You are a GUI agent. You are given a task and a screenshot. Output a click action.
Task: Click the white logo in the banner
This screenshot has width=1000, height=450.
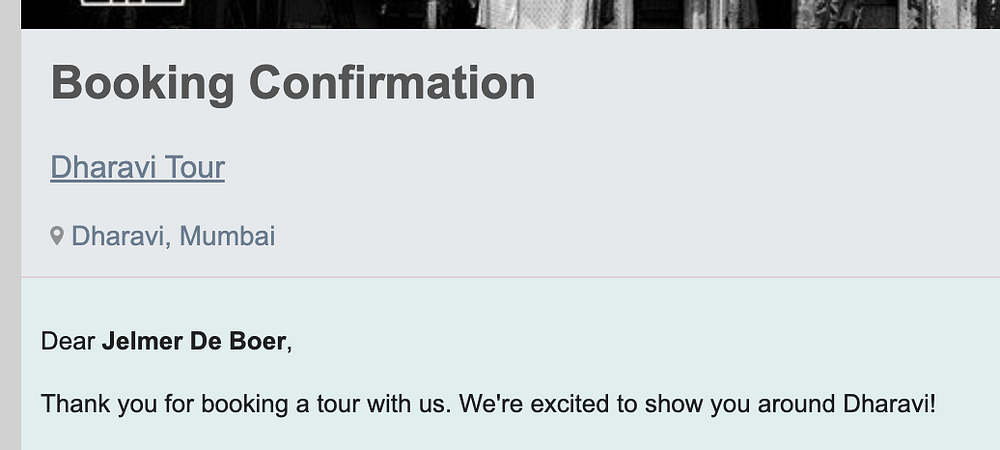pyautogui.click(x=133, y=10)
